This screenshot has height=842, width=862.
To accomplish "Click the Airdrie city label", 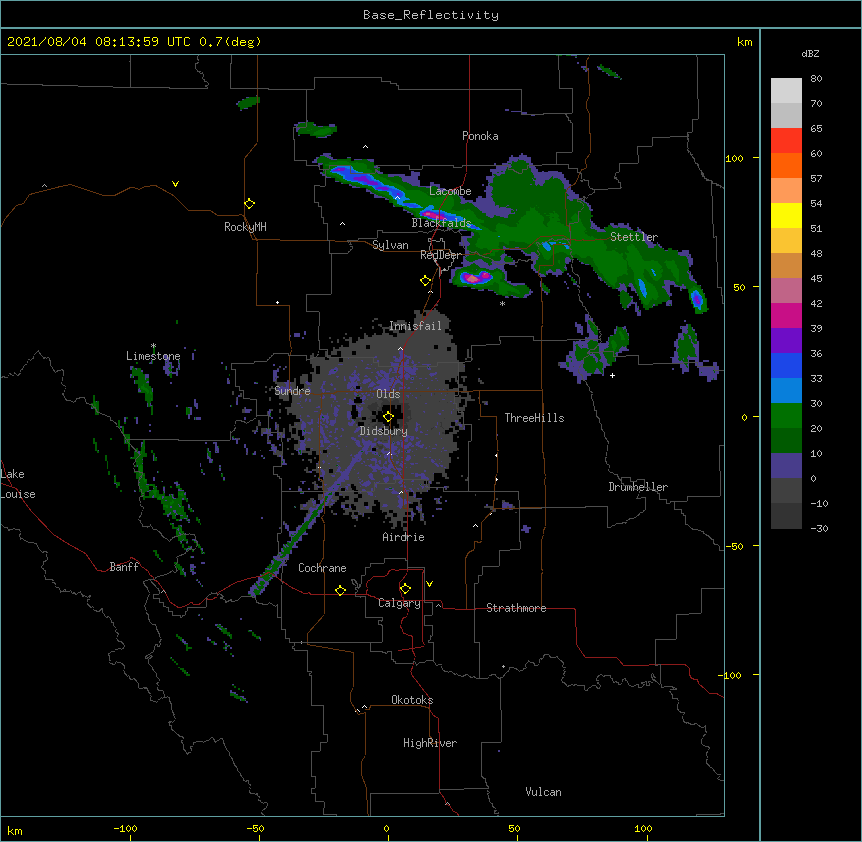I will 404,537.
